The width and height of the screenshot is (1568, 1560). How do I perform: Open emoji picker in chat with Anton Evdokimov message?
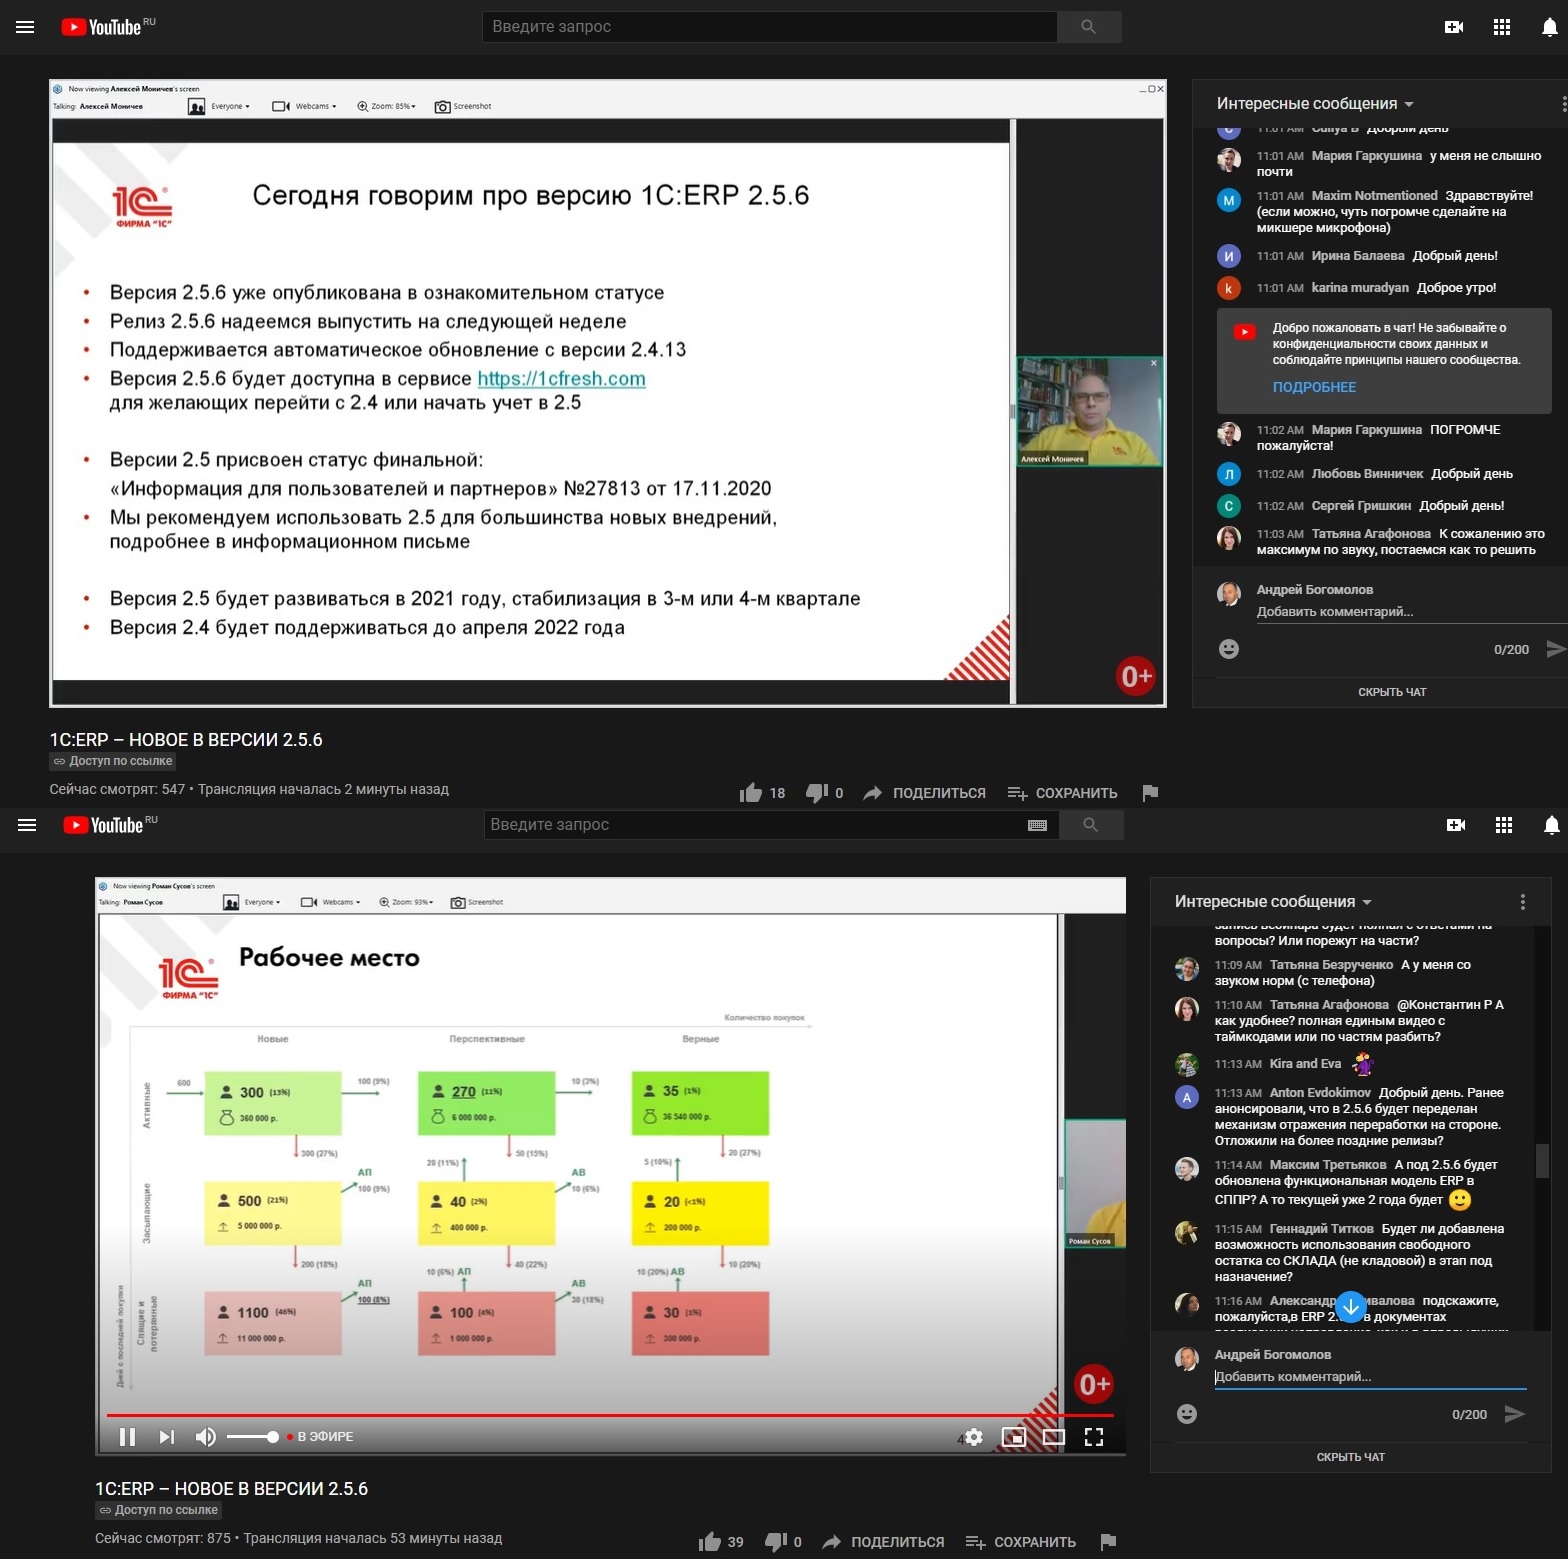tap(1187, 1414)
